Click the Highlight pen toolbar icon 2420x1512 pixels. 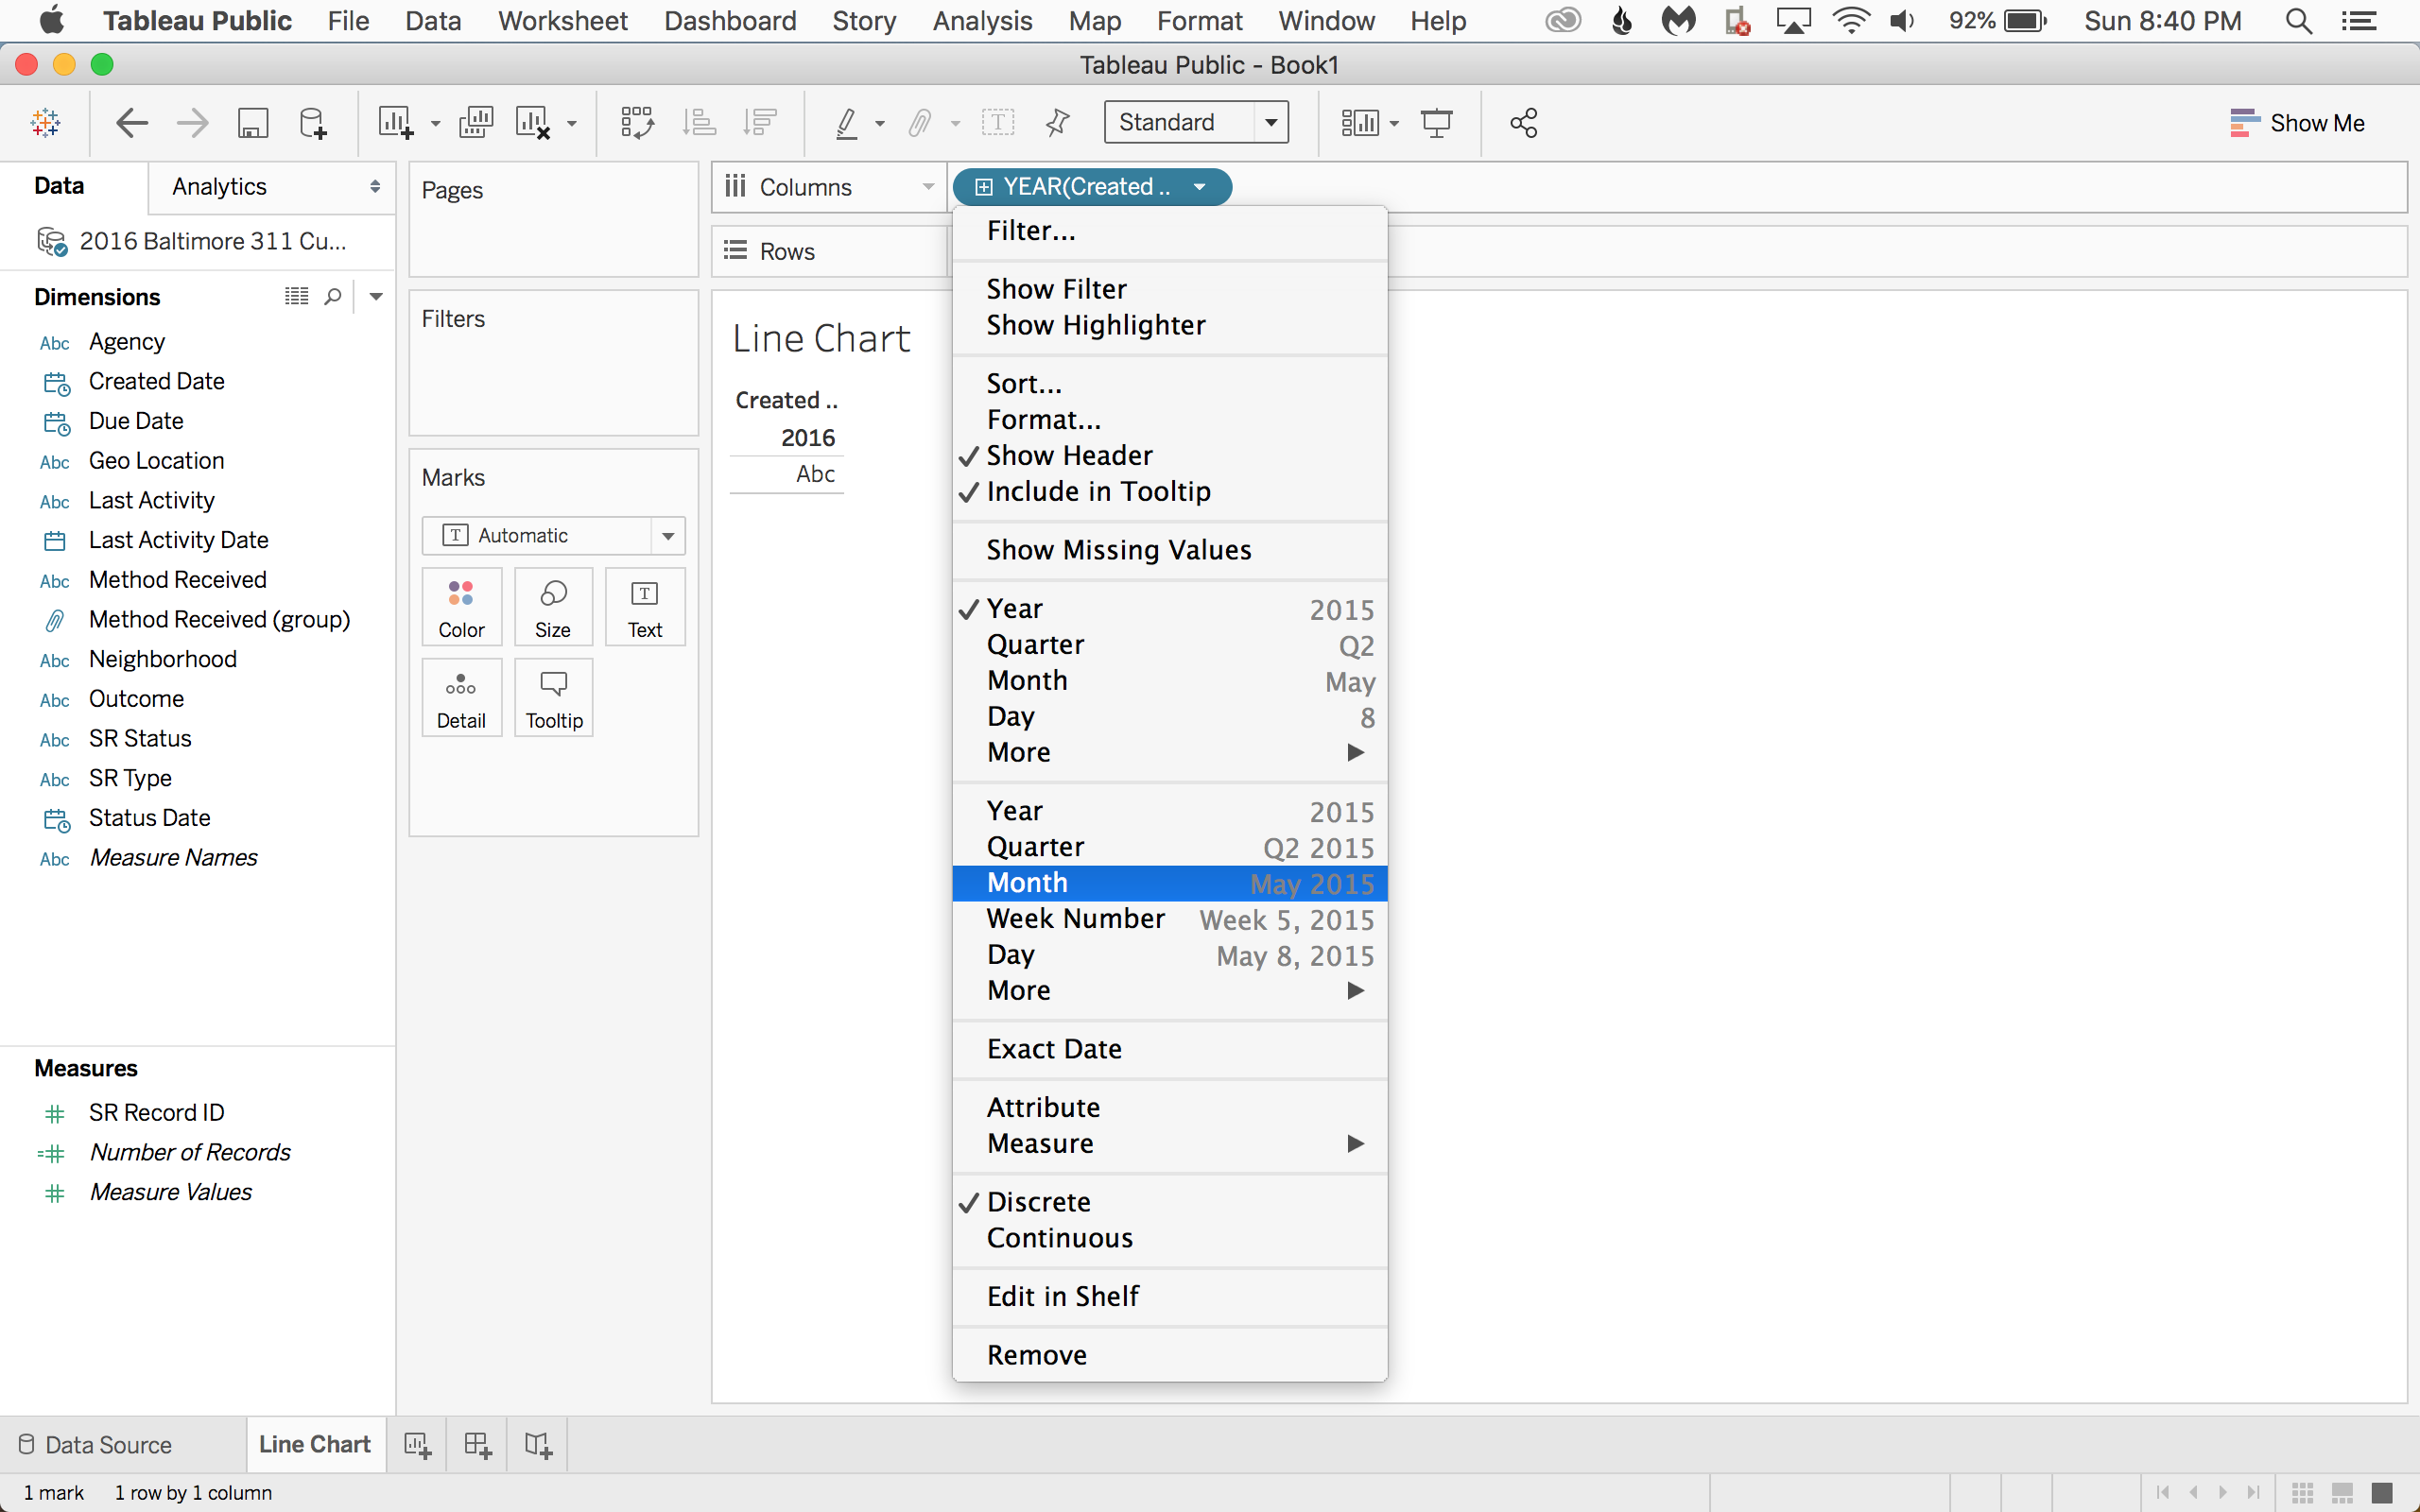pyautogui.click(x=846, y=123)
